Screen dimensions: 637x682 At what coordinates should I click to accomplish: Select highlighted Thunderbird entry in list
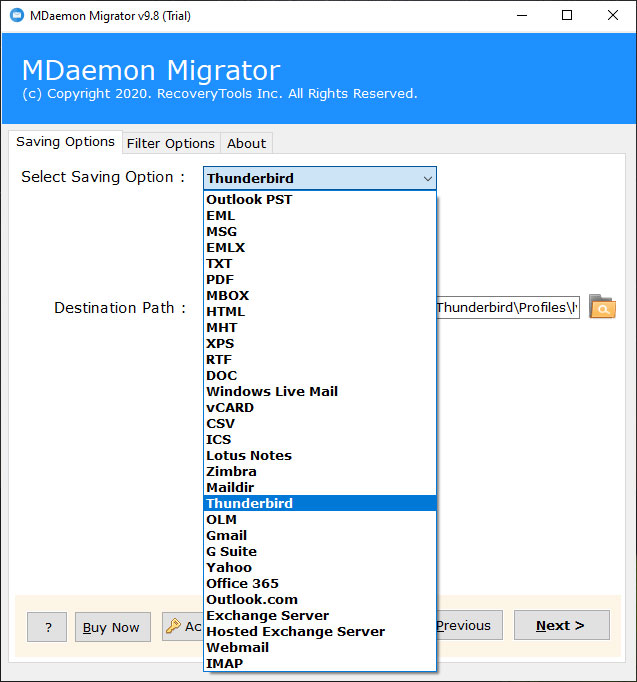tap(320, 503)
